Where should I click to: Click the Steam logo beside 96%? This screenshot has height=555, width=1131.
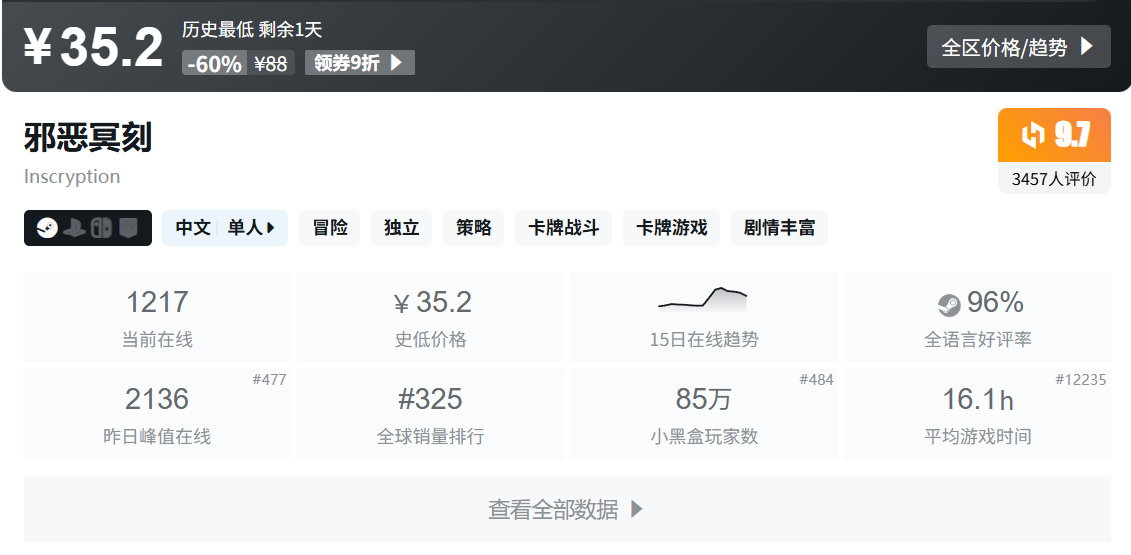pyautogui.click(x=949, y=305)
